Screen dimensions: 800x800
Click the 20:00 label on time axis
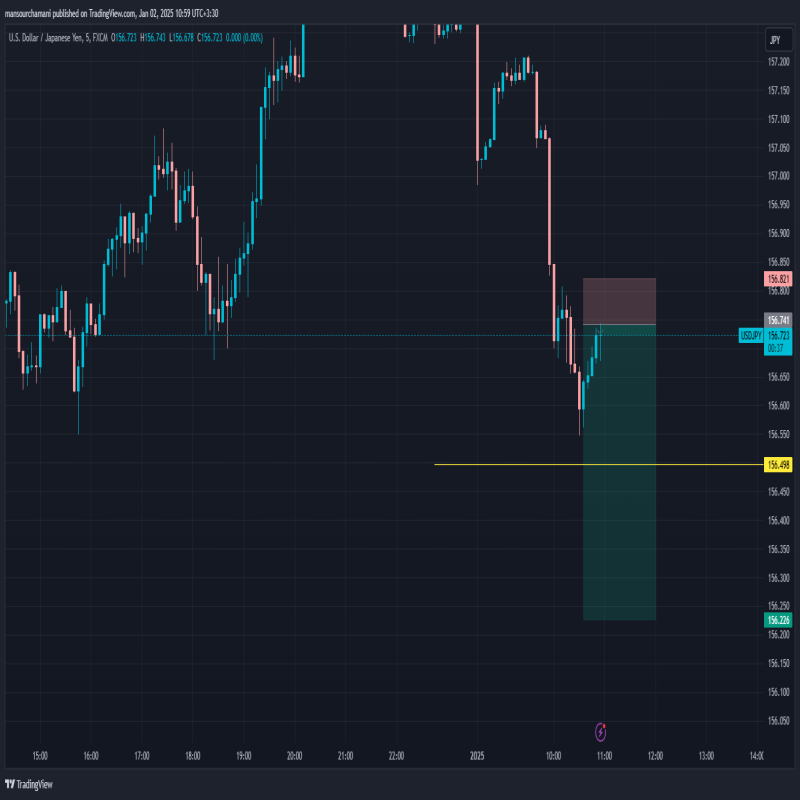[294, 755]
